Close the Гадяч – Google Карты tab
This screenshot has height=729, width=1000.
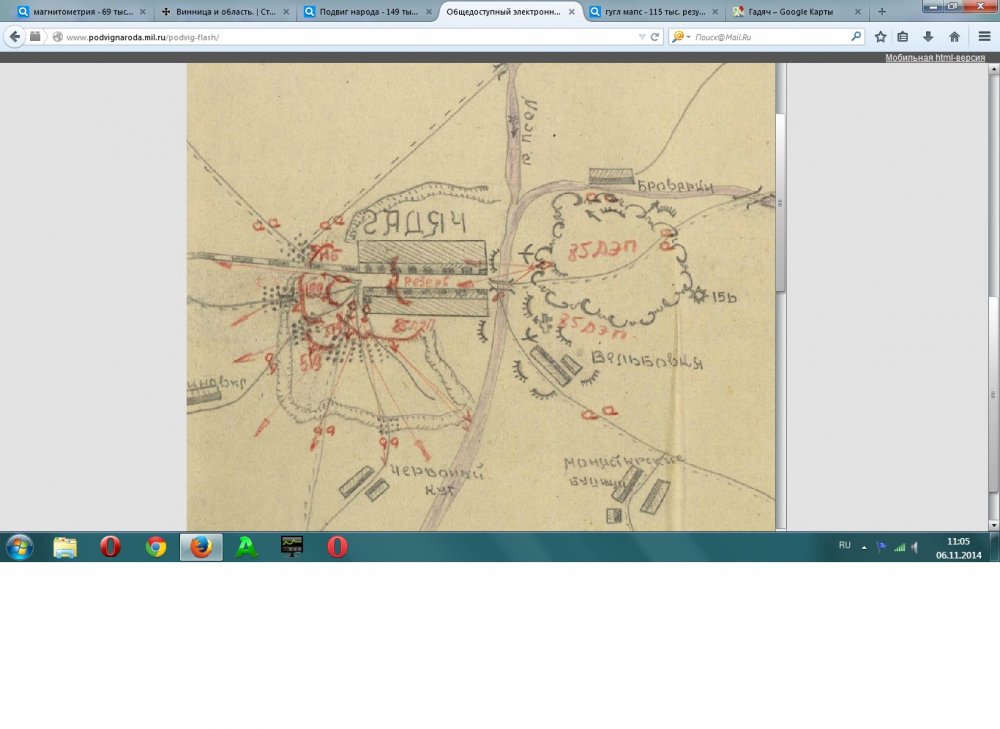(858, 11)
